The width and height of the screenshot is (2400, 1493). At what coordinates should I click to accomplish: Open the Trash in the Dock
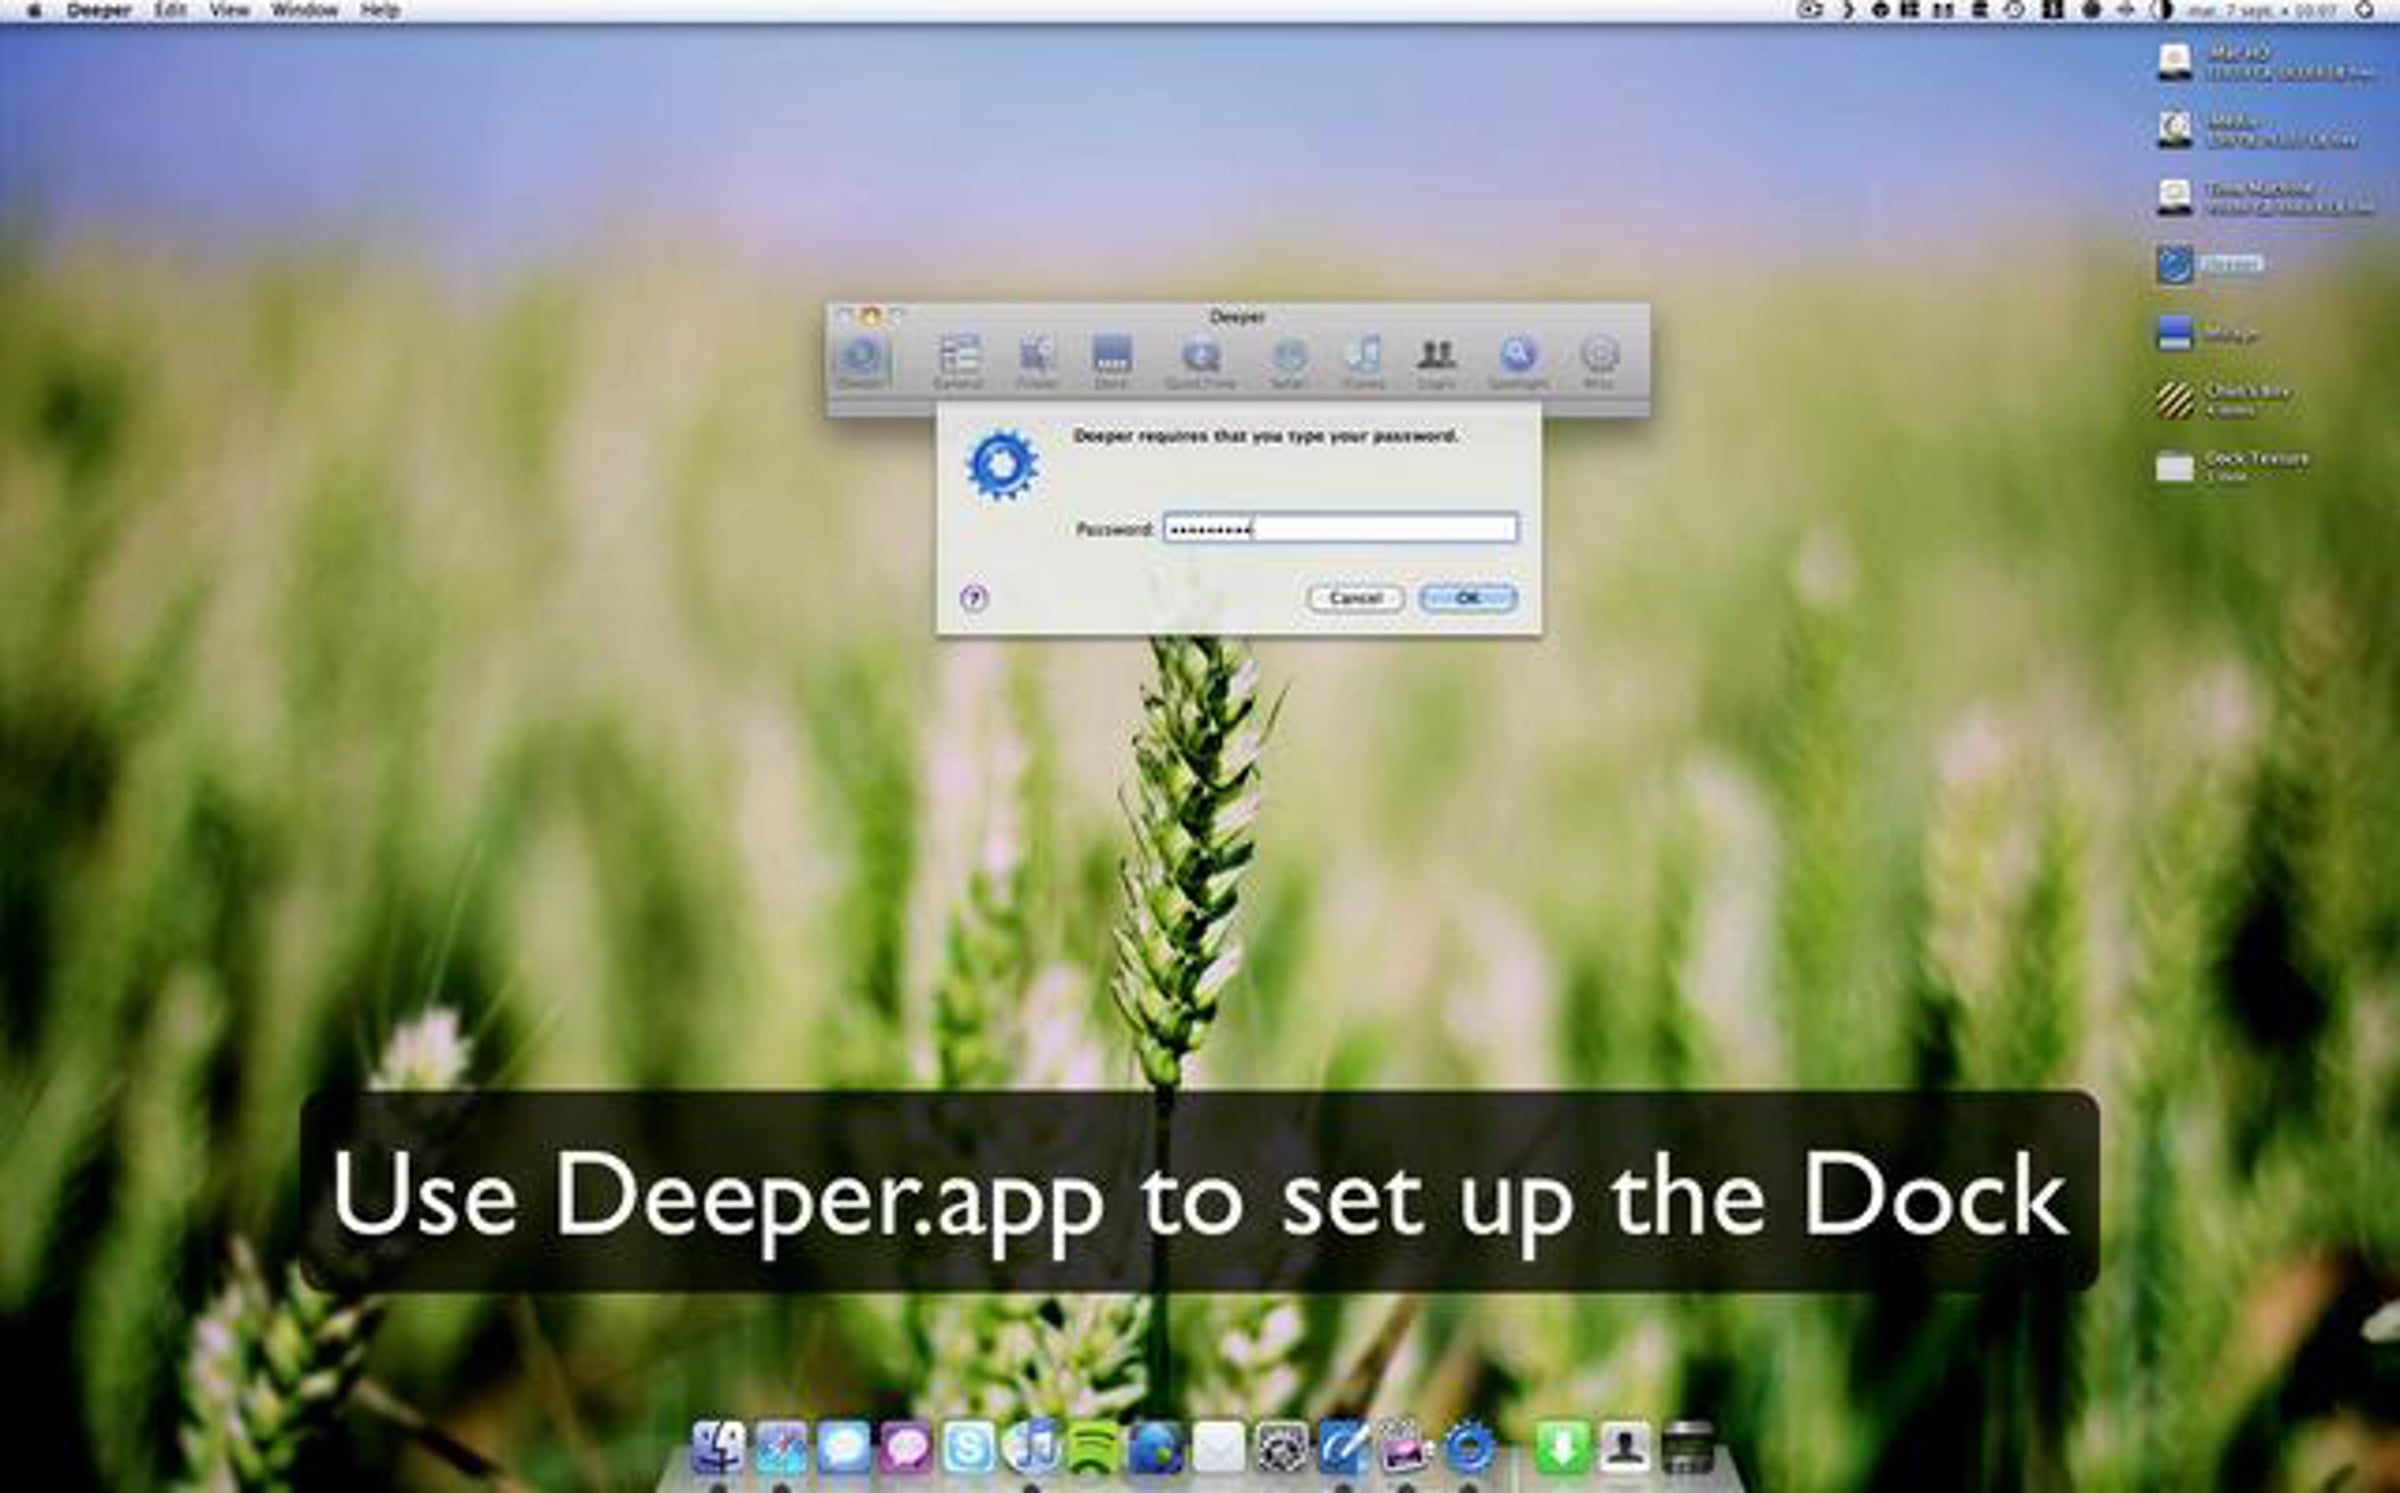click(1688, 1447)
